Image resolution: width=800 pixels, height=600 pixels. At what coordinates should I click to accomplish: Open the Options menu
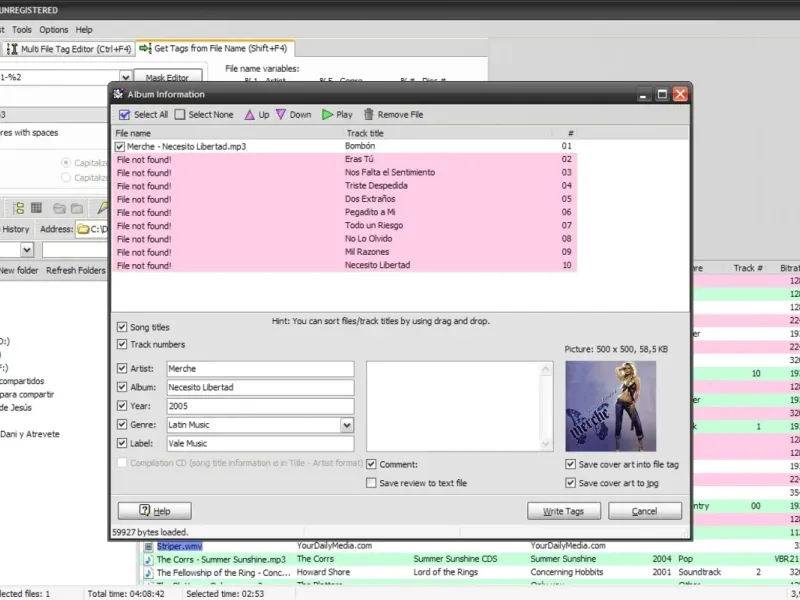pos(54,30)
